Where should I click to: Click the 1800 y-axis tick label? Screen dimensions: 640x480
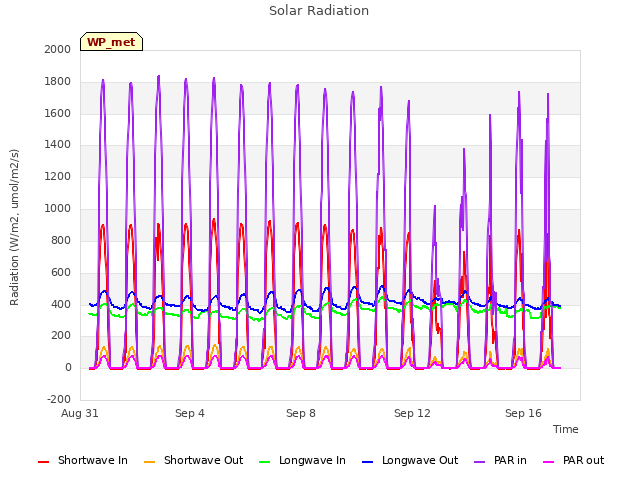pos(58,81)
